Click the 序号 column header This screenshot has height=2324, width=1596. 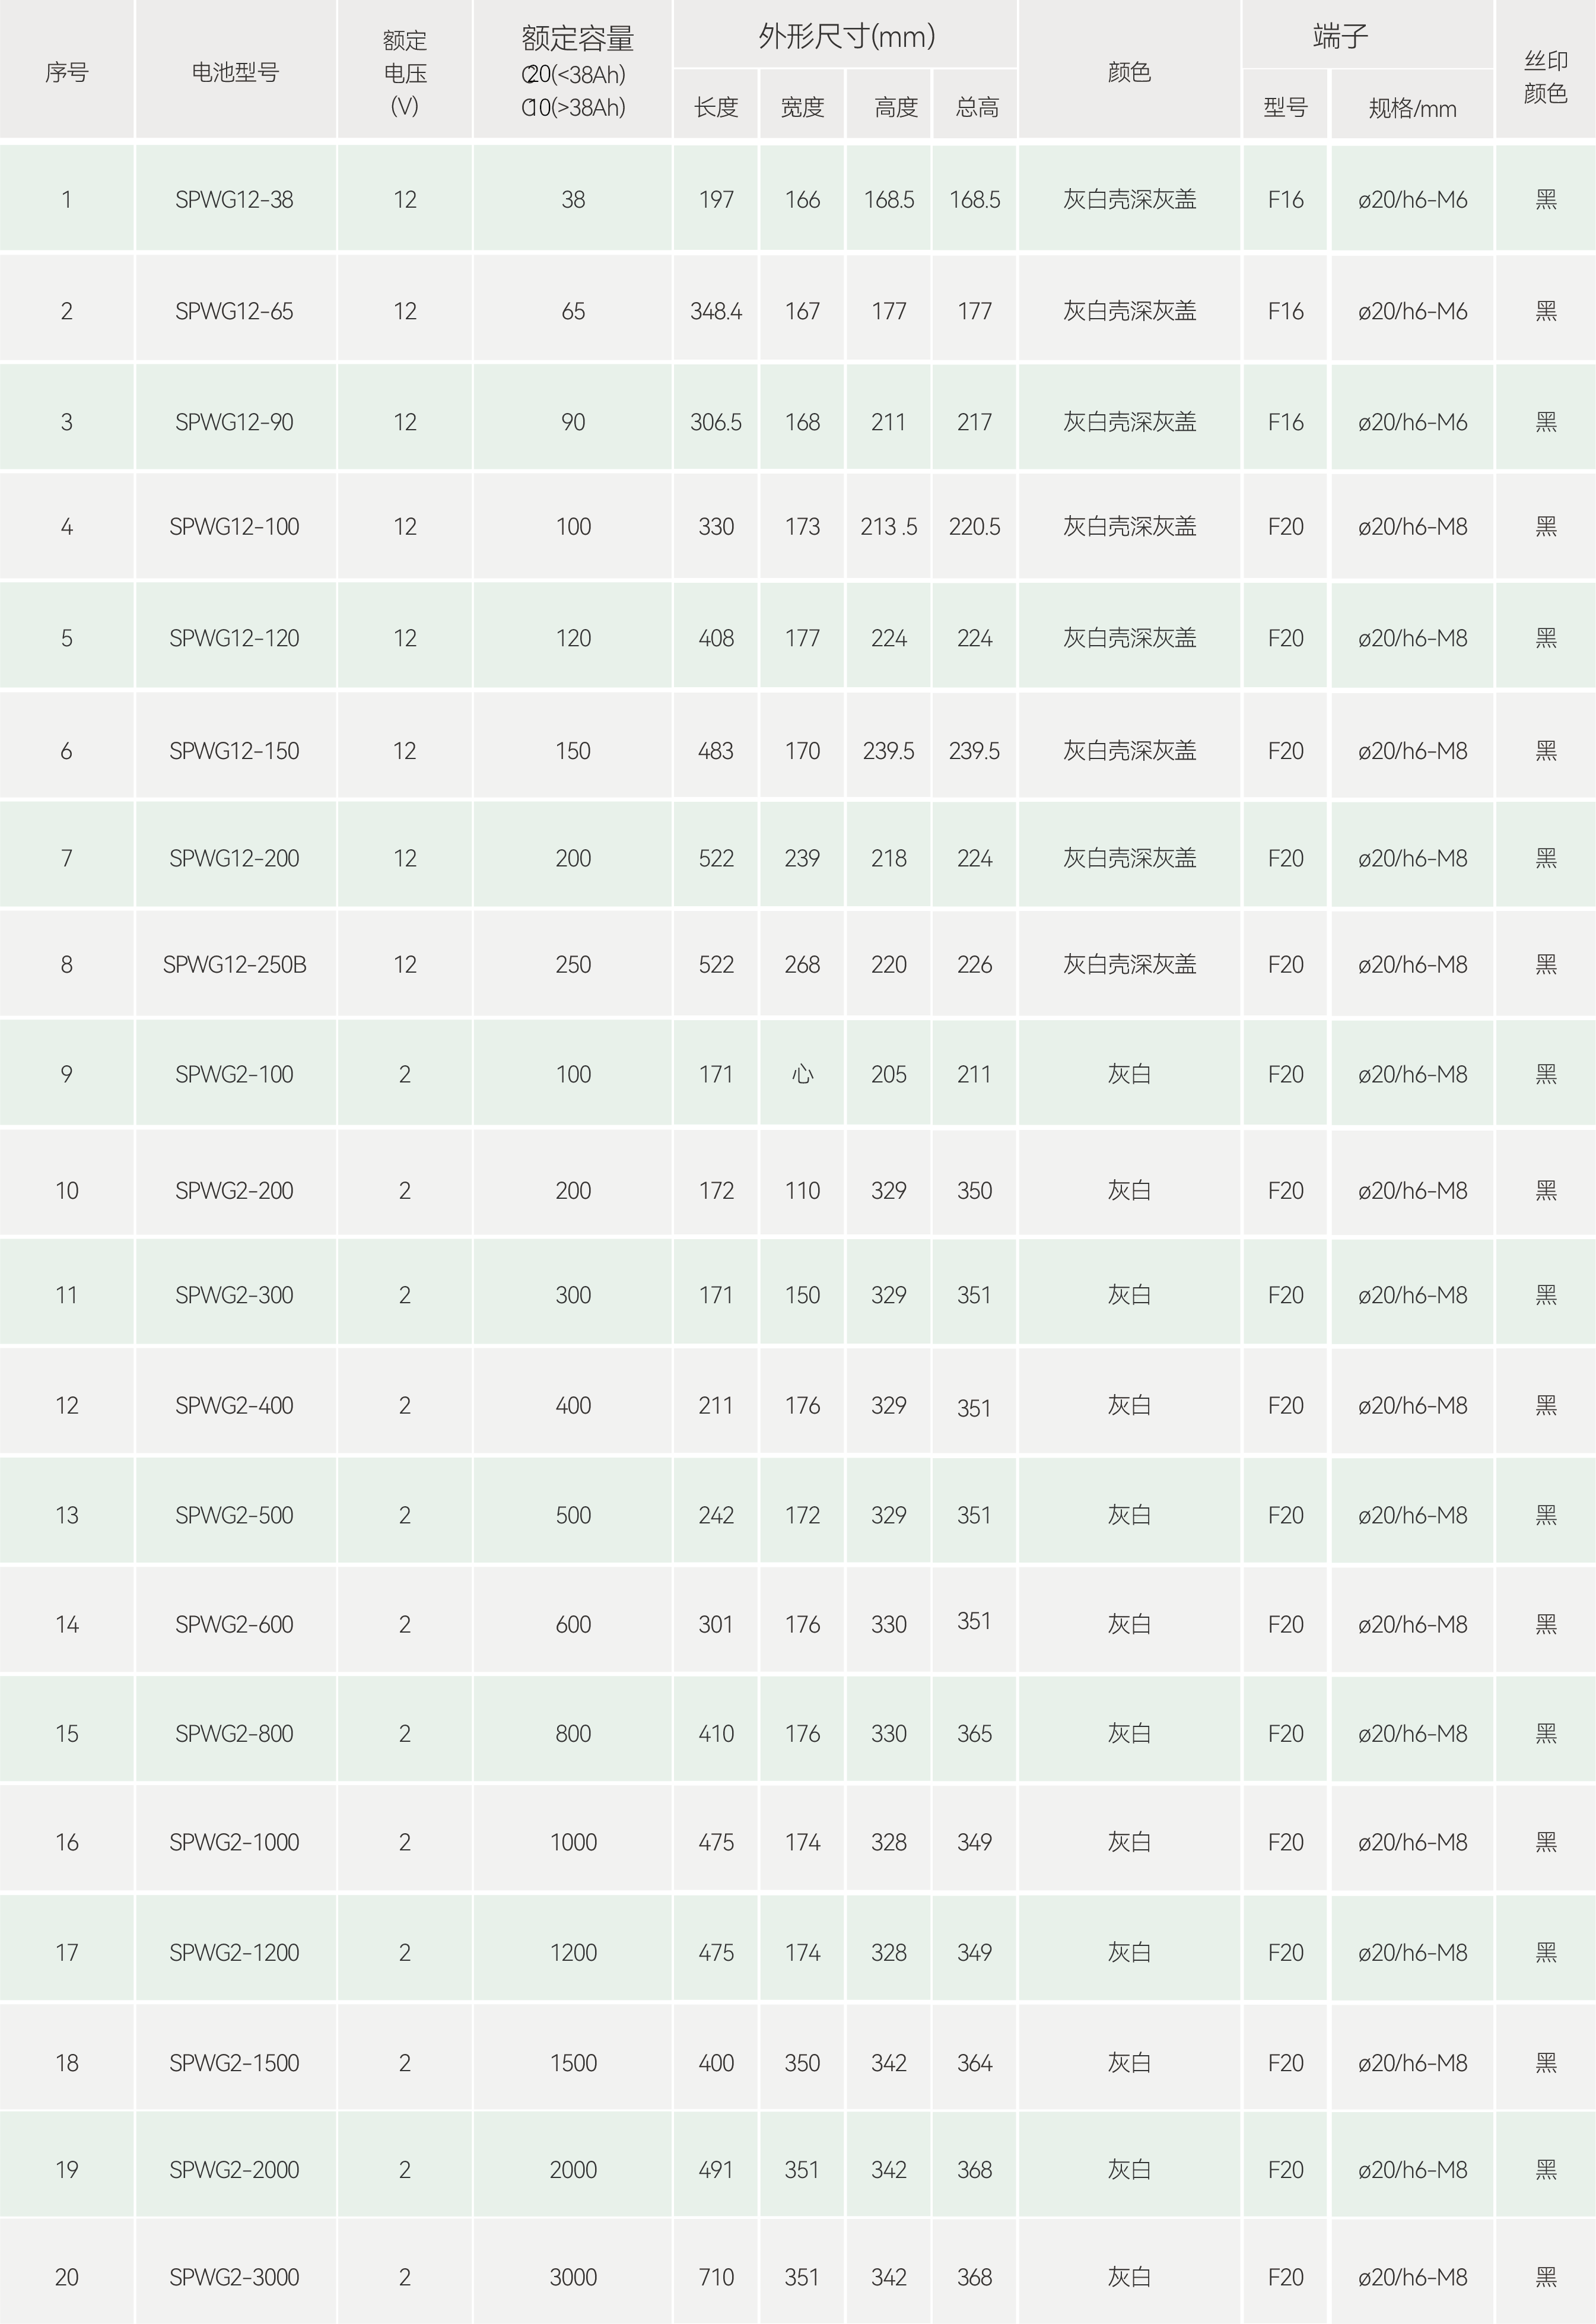coord(67,72)
